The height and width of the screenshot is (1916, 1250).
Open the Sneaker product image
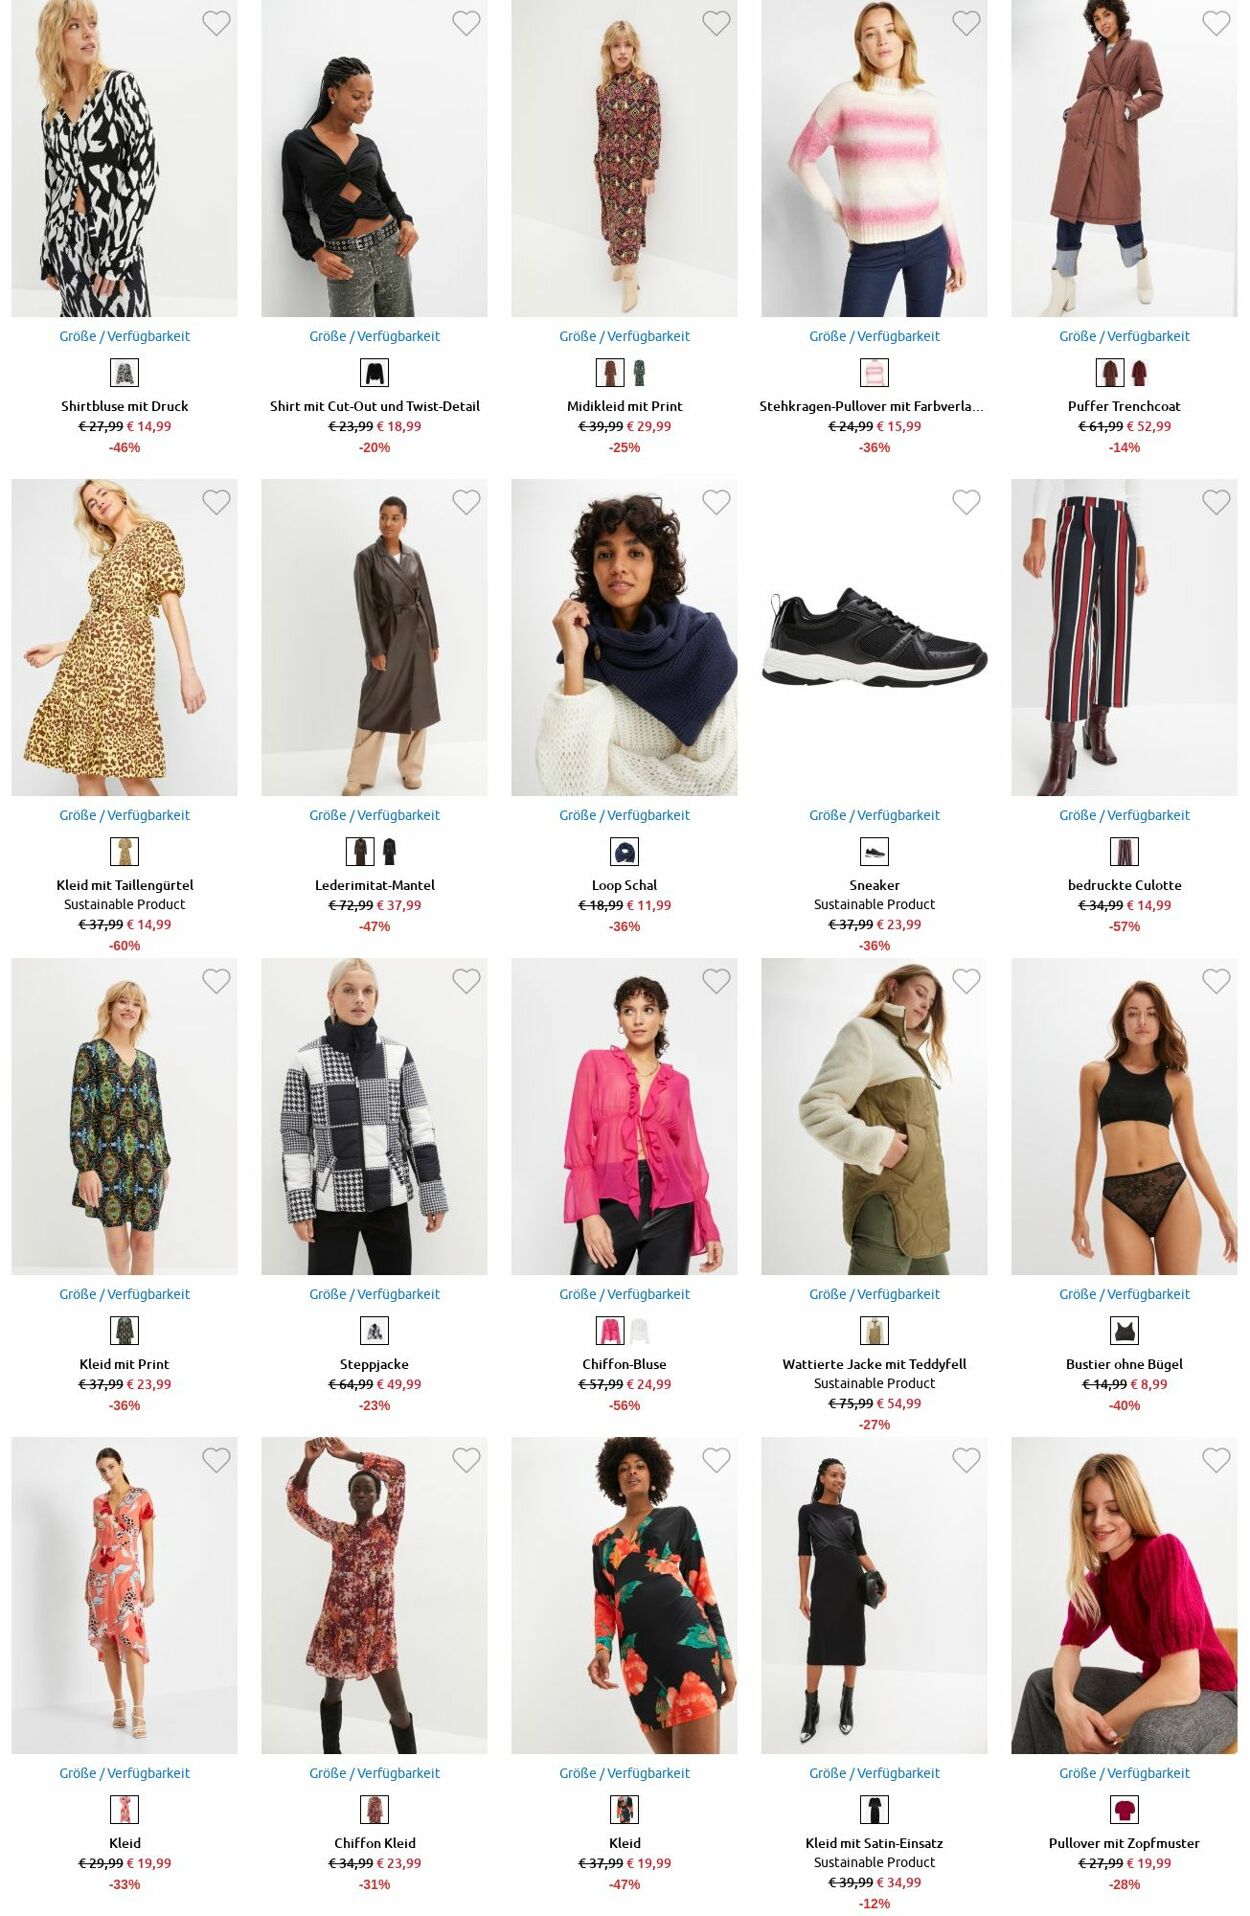[874, 637]
